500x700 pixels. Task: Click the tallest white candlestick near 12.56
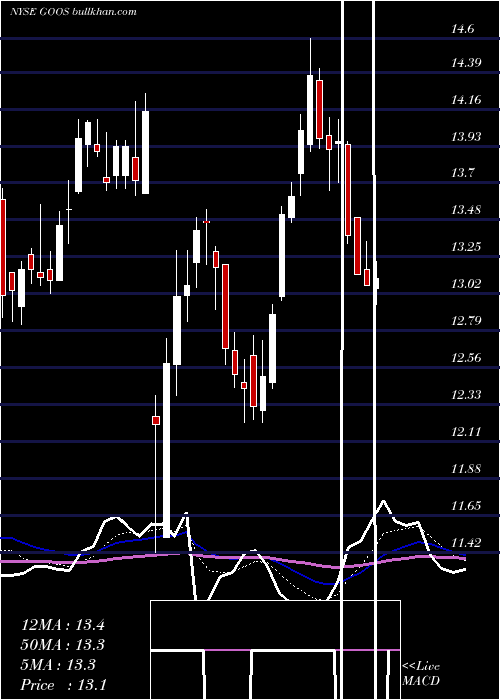166,450
